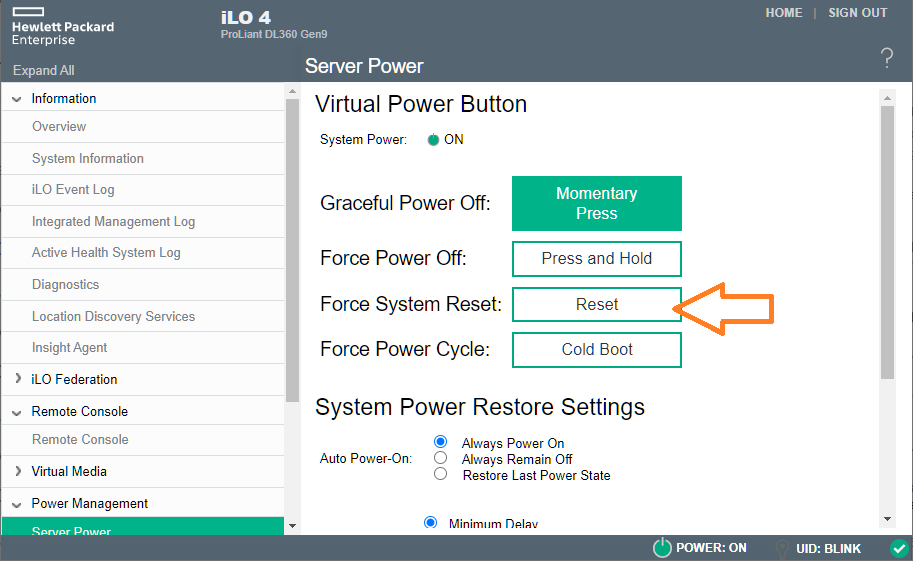Click the main content scrollbar thumb
913x561 pixels.
click(x=887, y=242)
